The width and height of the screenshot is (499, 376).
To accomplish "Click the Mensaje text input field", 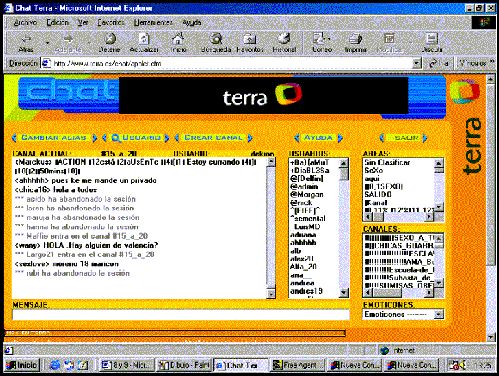I will (x=181, y=315).
